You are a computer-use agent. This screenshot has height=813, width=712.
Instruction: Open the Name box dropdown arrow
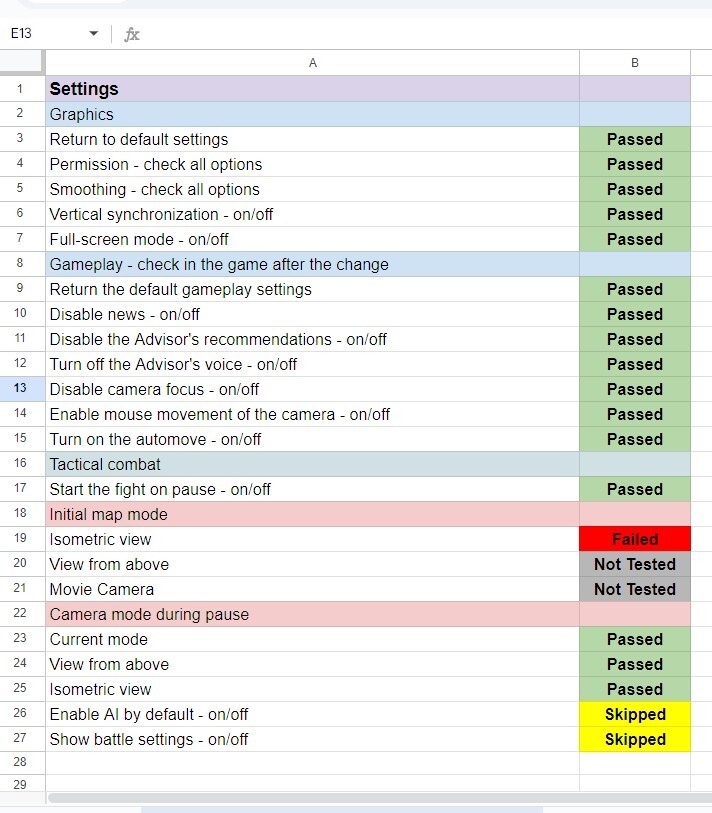click(94, 34)
